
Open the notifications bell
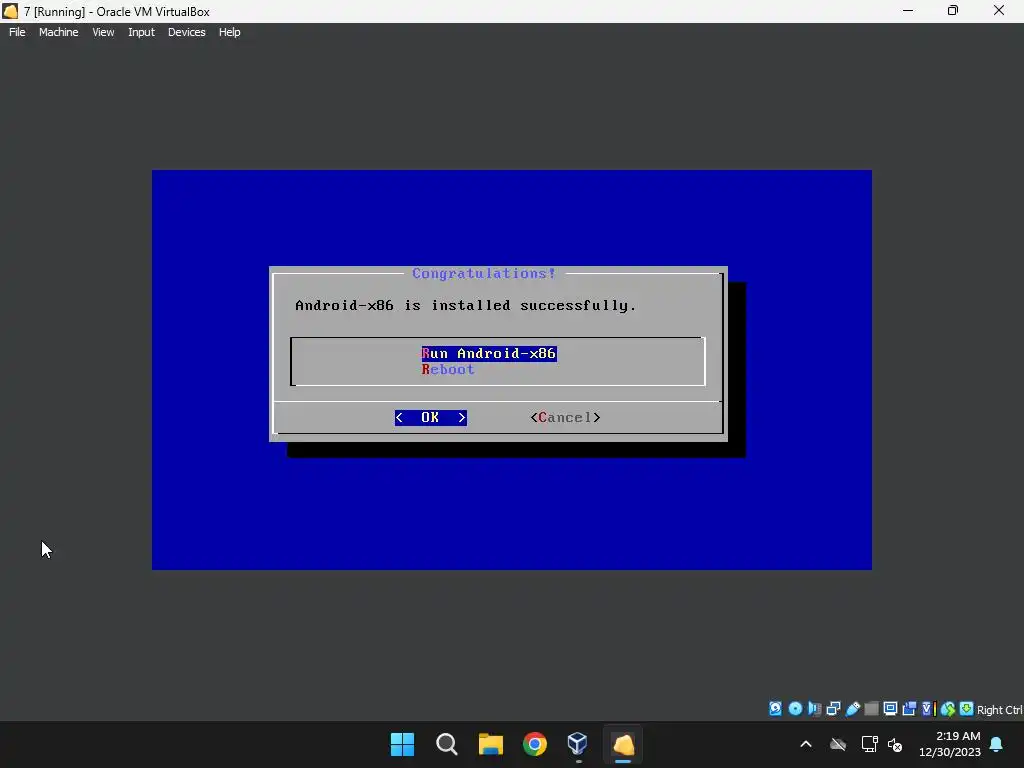coord(997,744)
